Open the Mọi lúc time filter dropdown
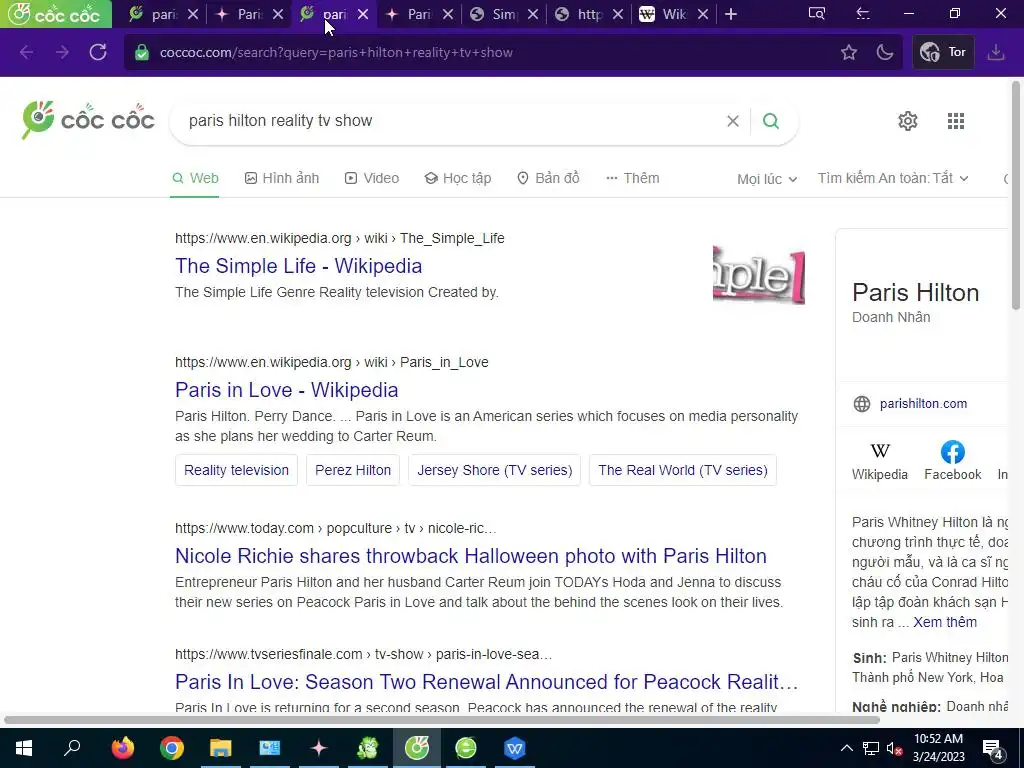 767,179
